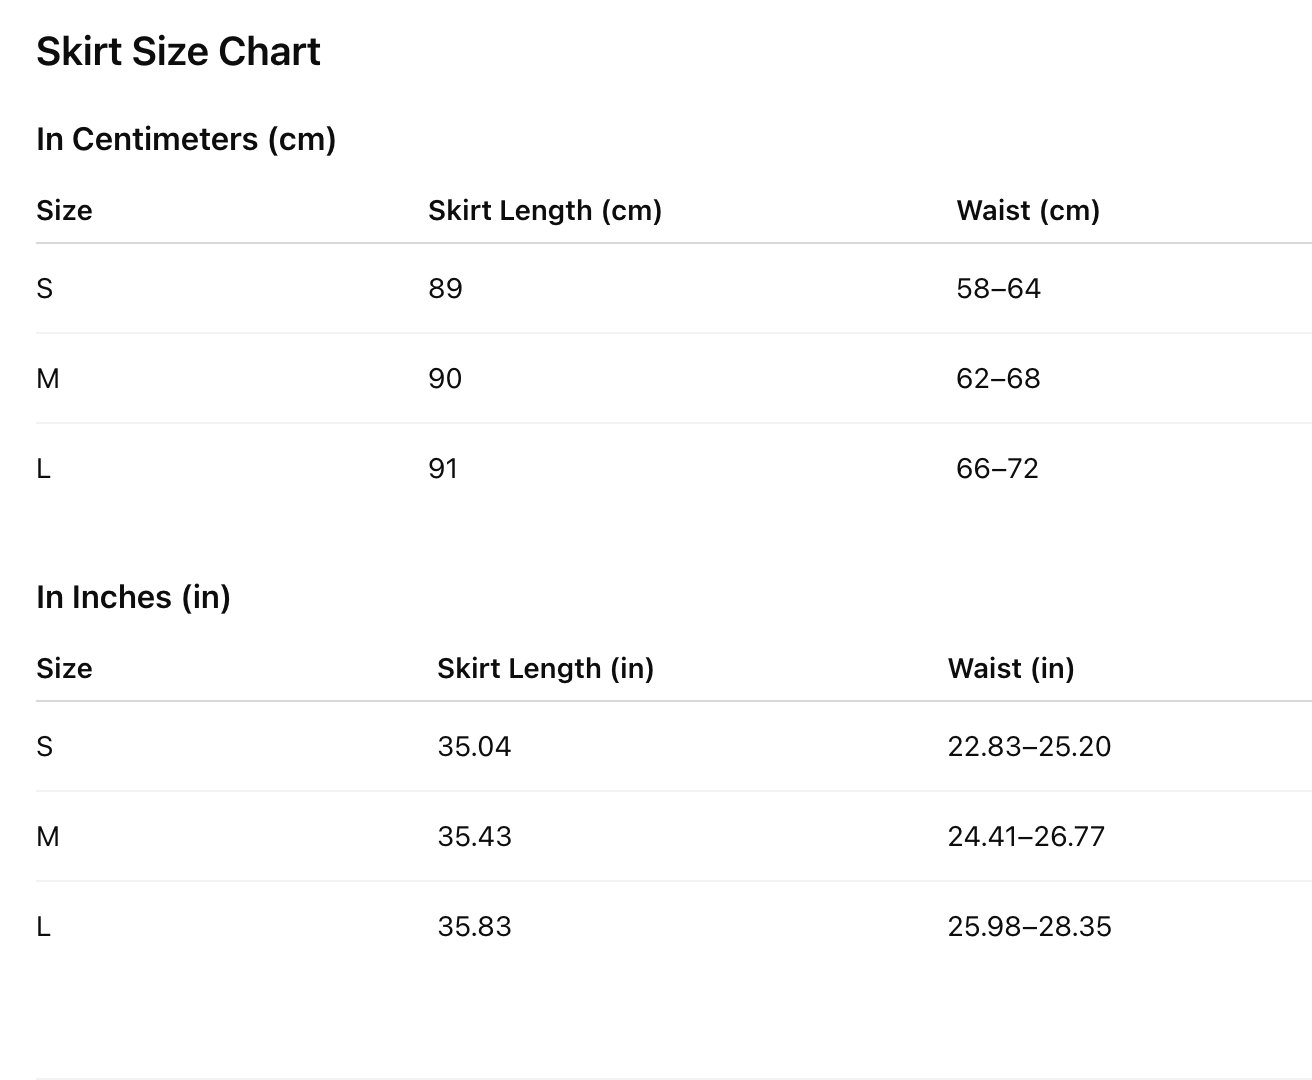Viewport: 1312px width, 1080px height.
Task: Click the Waist (in) column header
Action: pyautogui.click(x=1011, y=669)
